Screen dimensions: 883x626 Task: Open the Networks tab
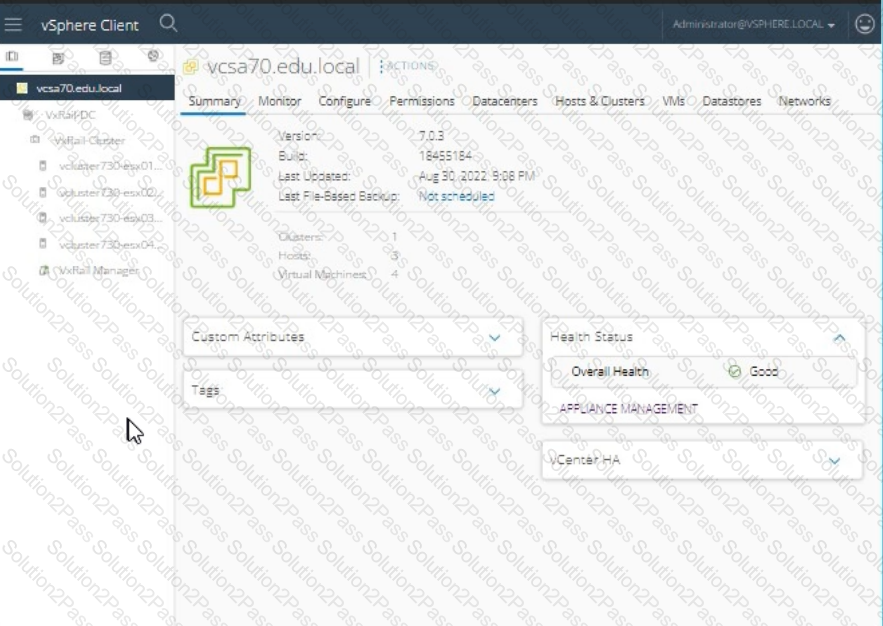[804, 101]
